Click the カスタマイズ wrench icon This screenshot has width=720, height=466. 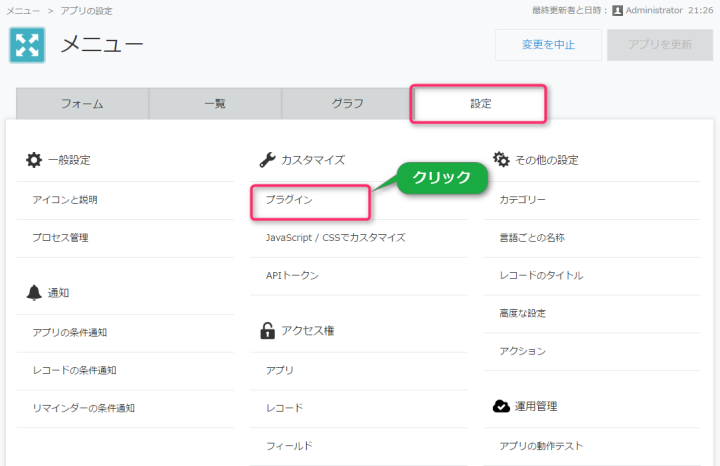click(x=267, y=160)
